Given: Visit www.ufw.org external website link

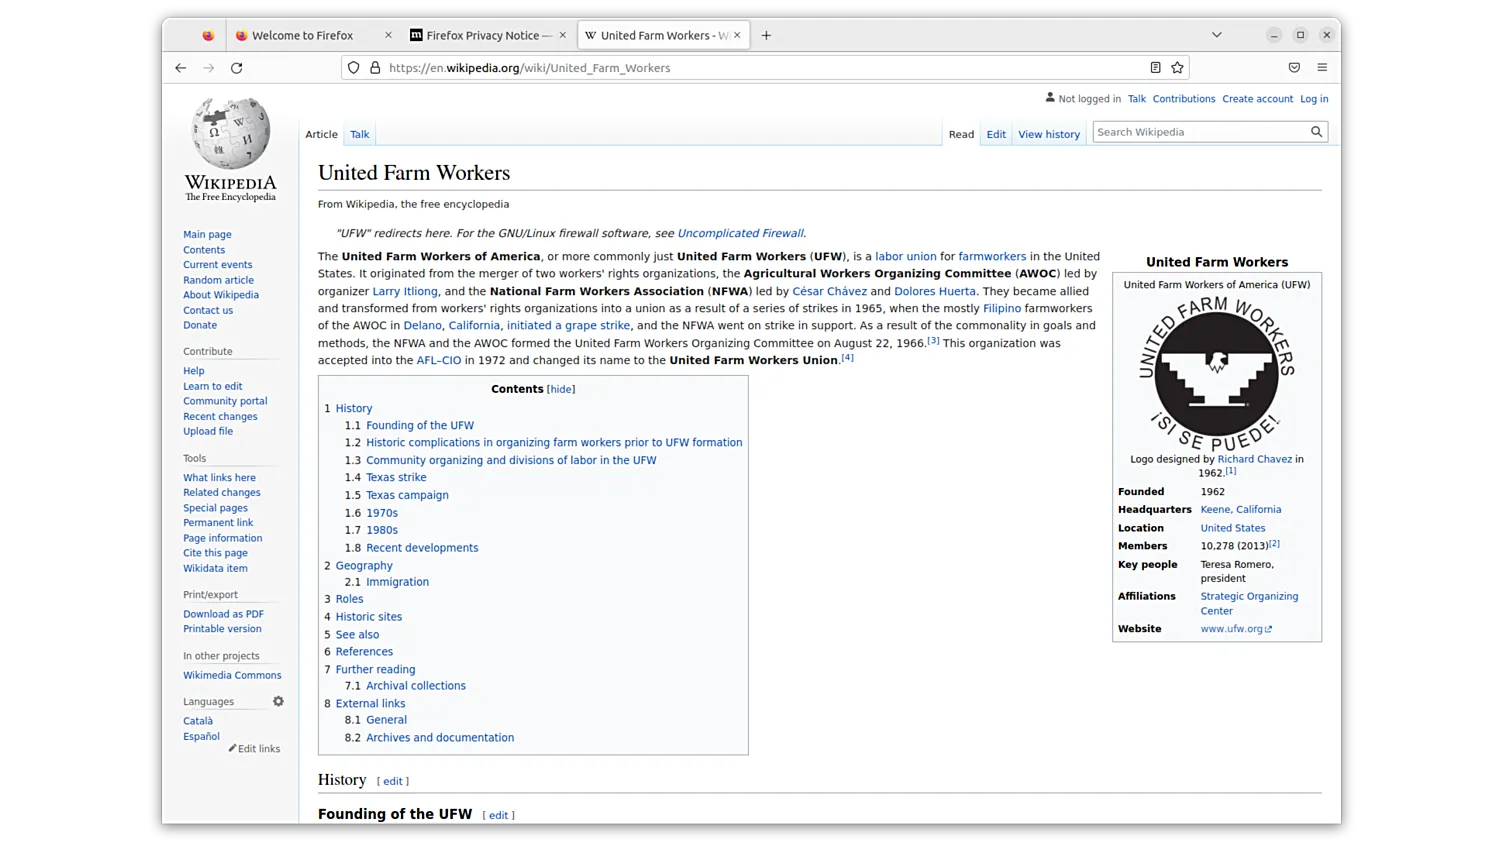Looking at the screenshot, I should (1236, 629).
